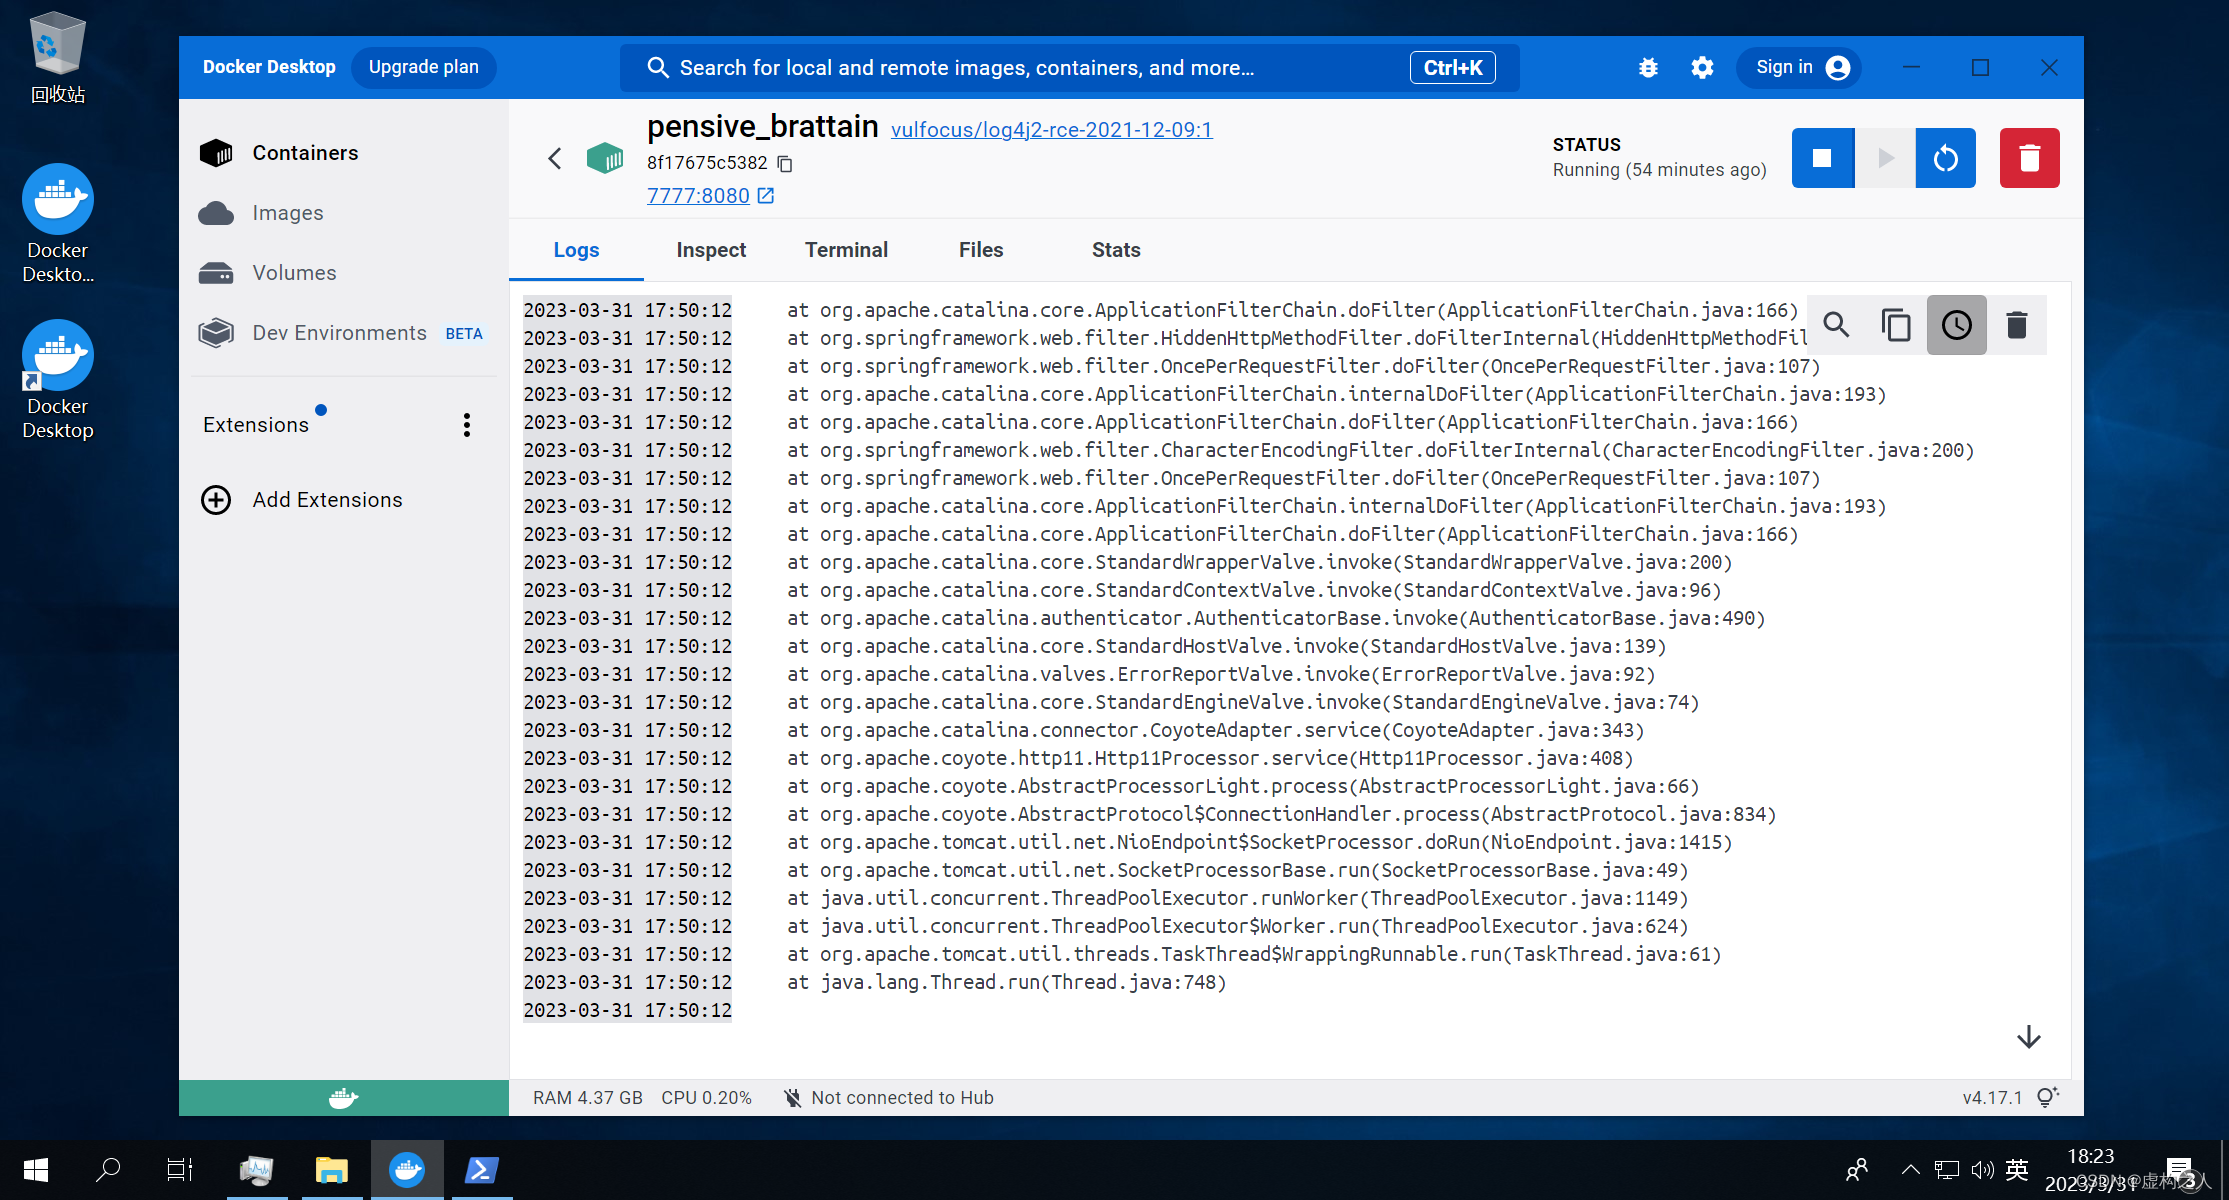Image resolution: width=2229 pixels, height=1200 pixels.
Task: Switch to the Logs tab
Action: (576, 250)
